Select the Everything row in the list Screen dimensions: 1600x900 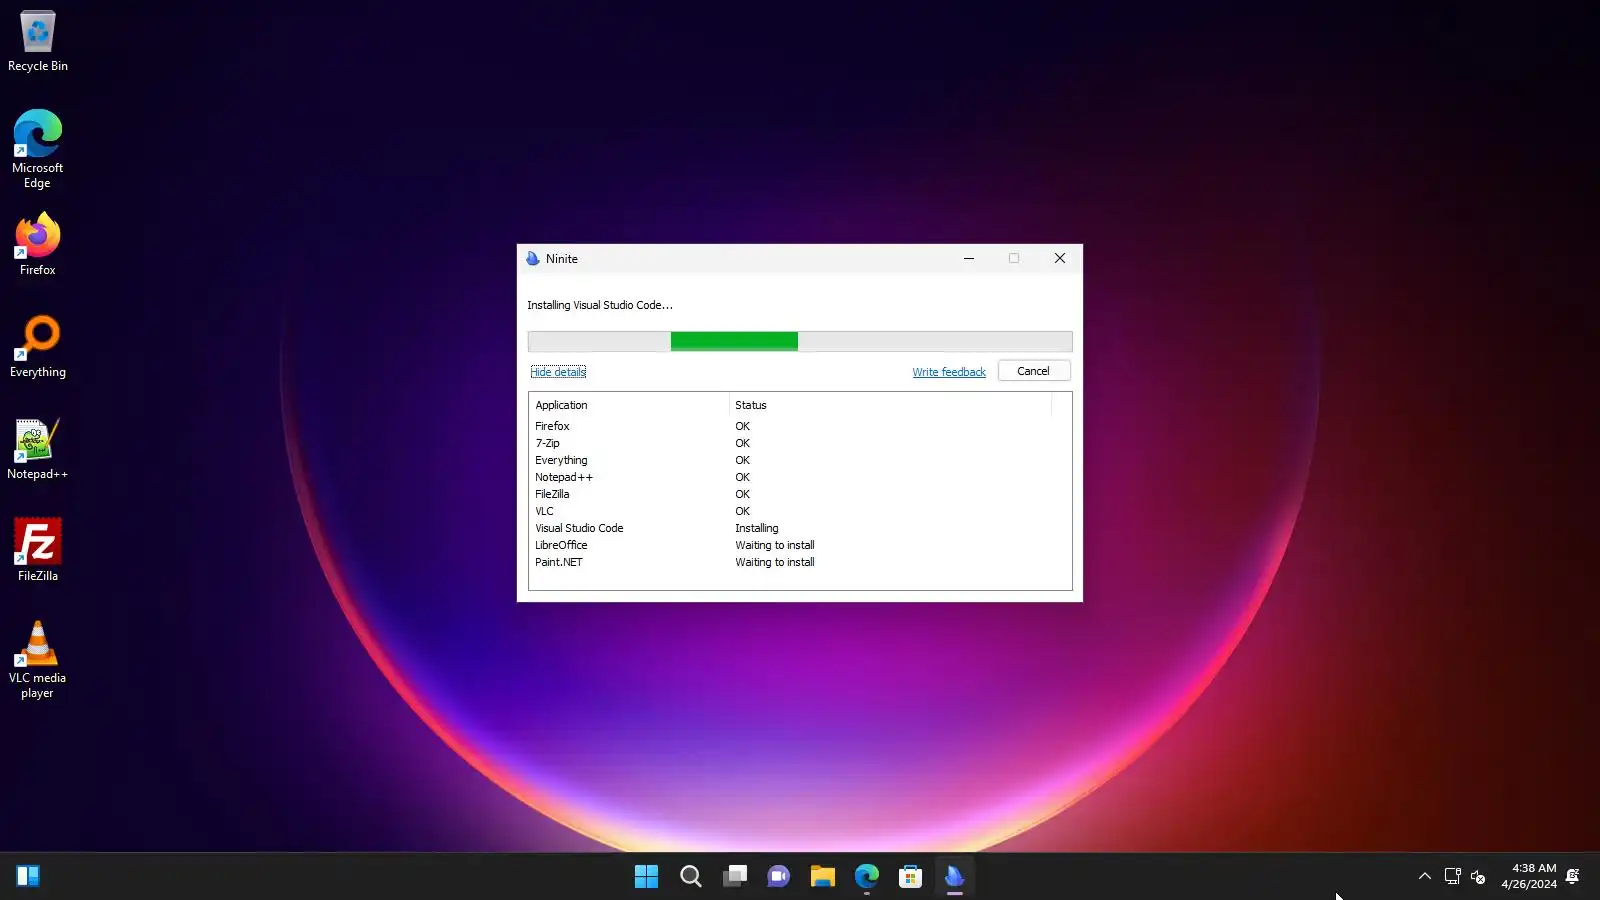(x=800, y=460)
